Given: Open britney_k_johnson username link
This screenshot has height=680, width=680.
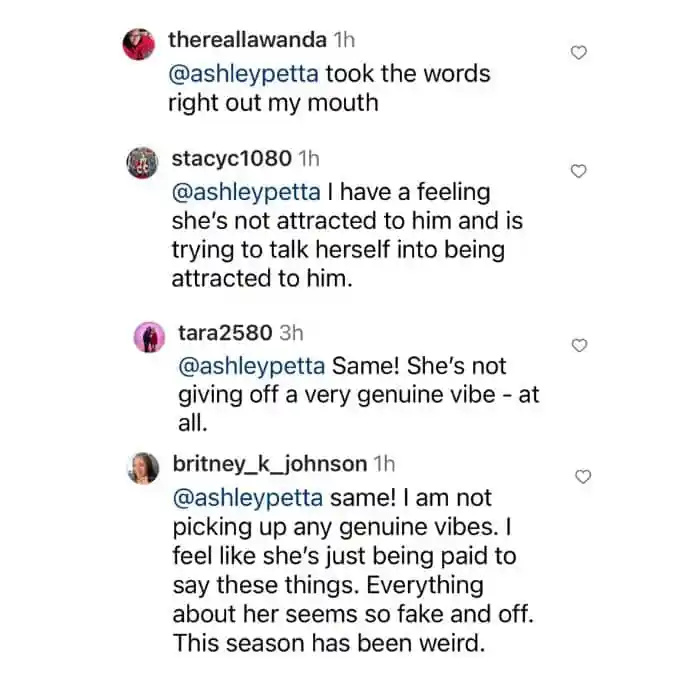Looking at the screenshot, I should click(x=270, y=464).
